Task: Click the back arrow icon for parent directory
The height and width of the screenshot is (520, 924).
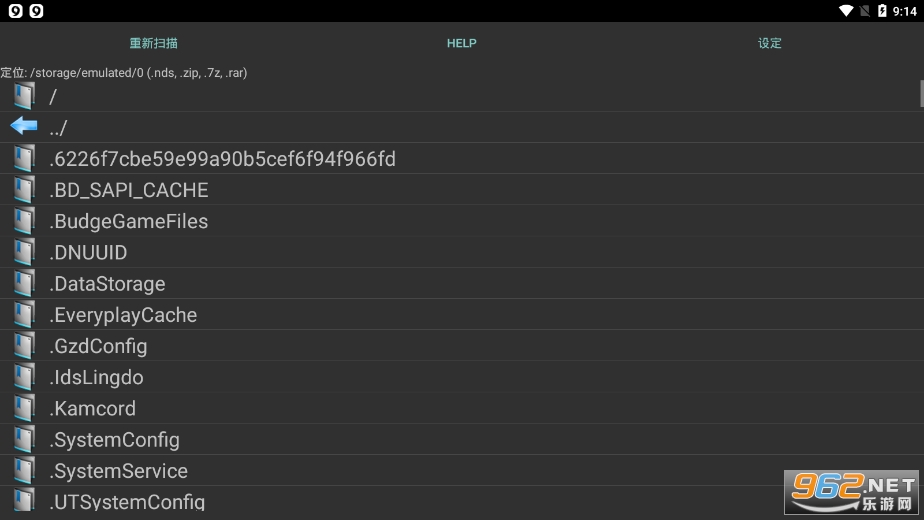Action: pyautogui.click(x=24, y=127)
